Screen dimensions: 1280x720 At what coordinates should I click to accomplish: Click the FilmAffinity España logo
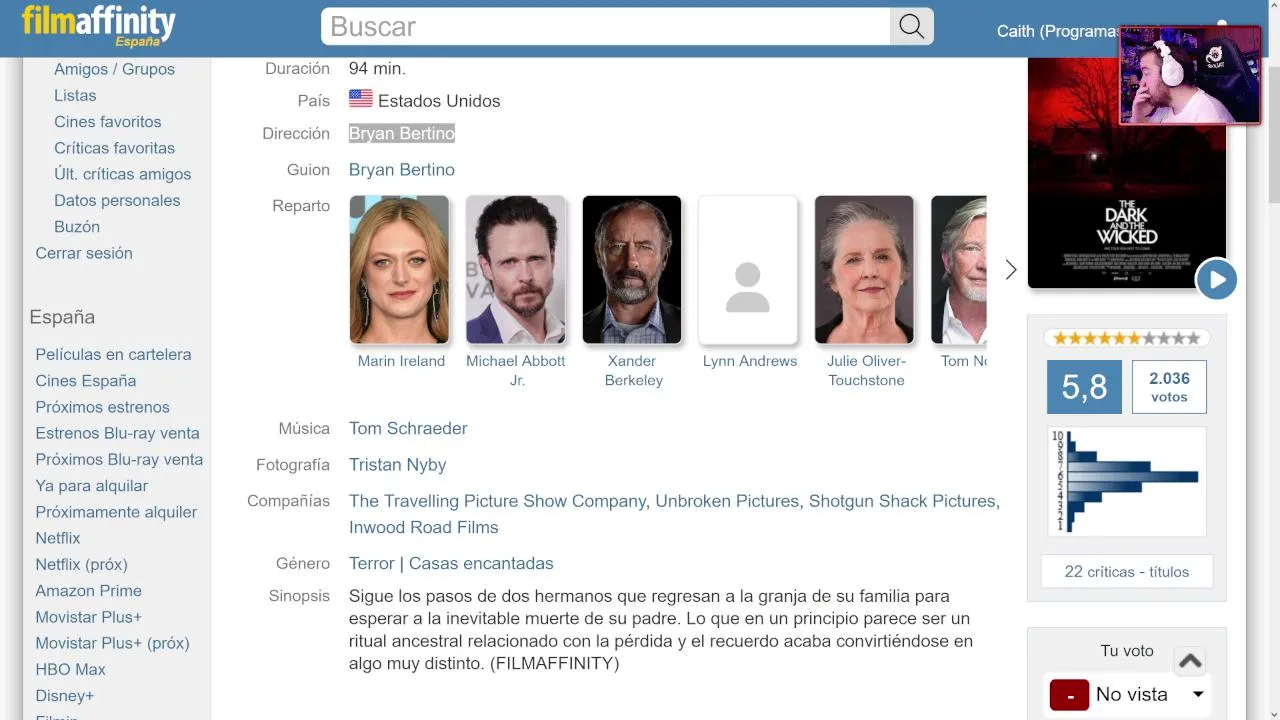click(98, 27)
